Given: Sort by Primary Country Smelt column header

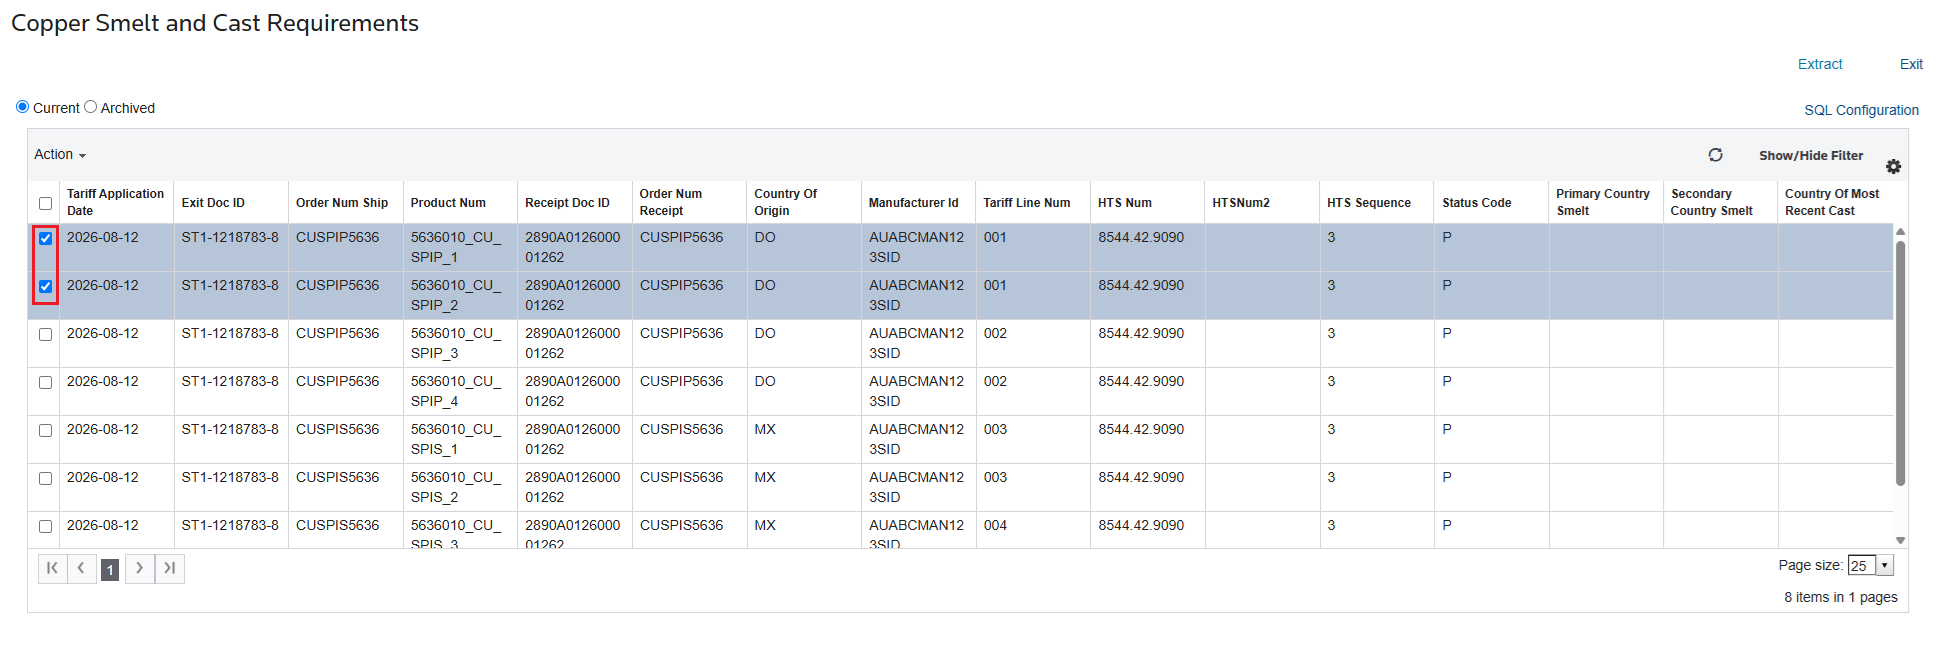Looking at the screenshot, I should 1606,202.
